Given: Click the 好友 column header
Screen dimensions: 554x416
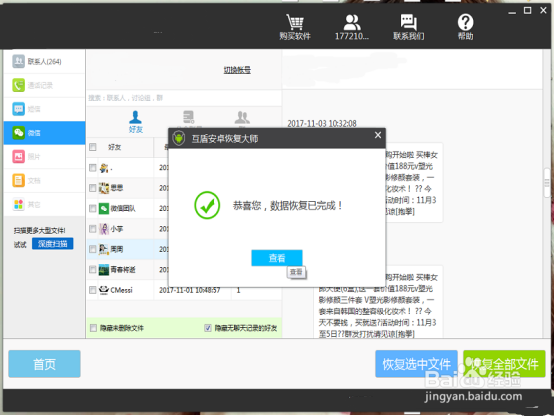Looking at the screenshot, I should pyautogui.click(x=114, y=147).
